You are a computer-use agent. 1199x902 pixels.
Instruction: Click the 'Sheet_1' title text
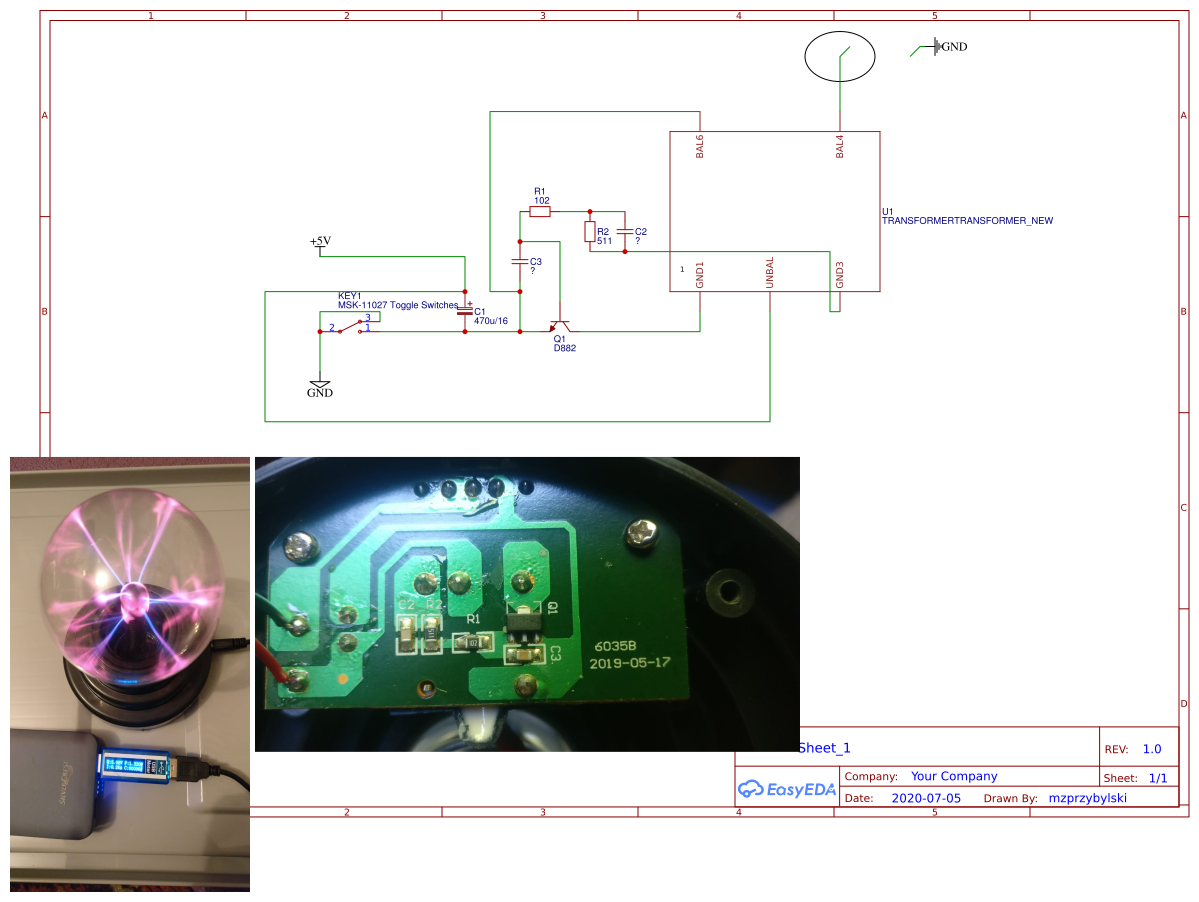[x=824, y=748]
